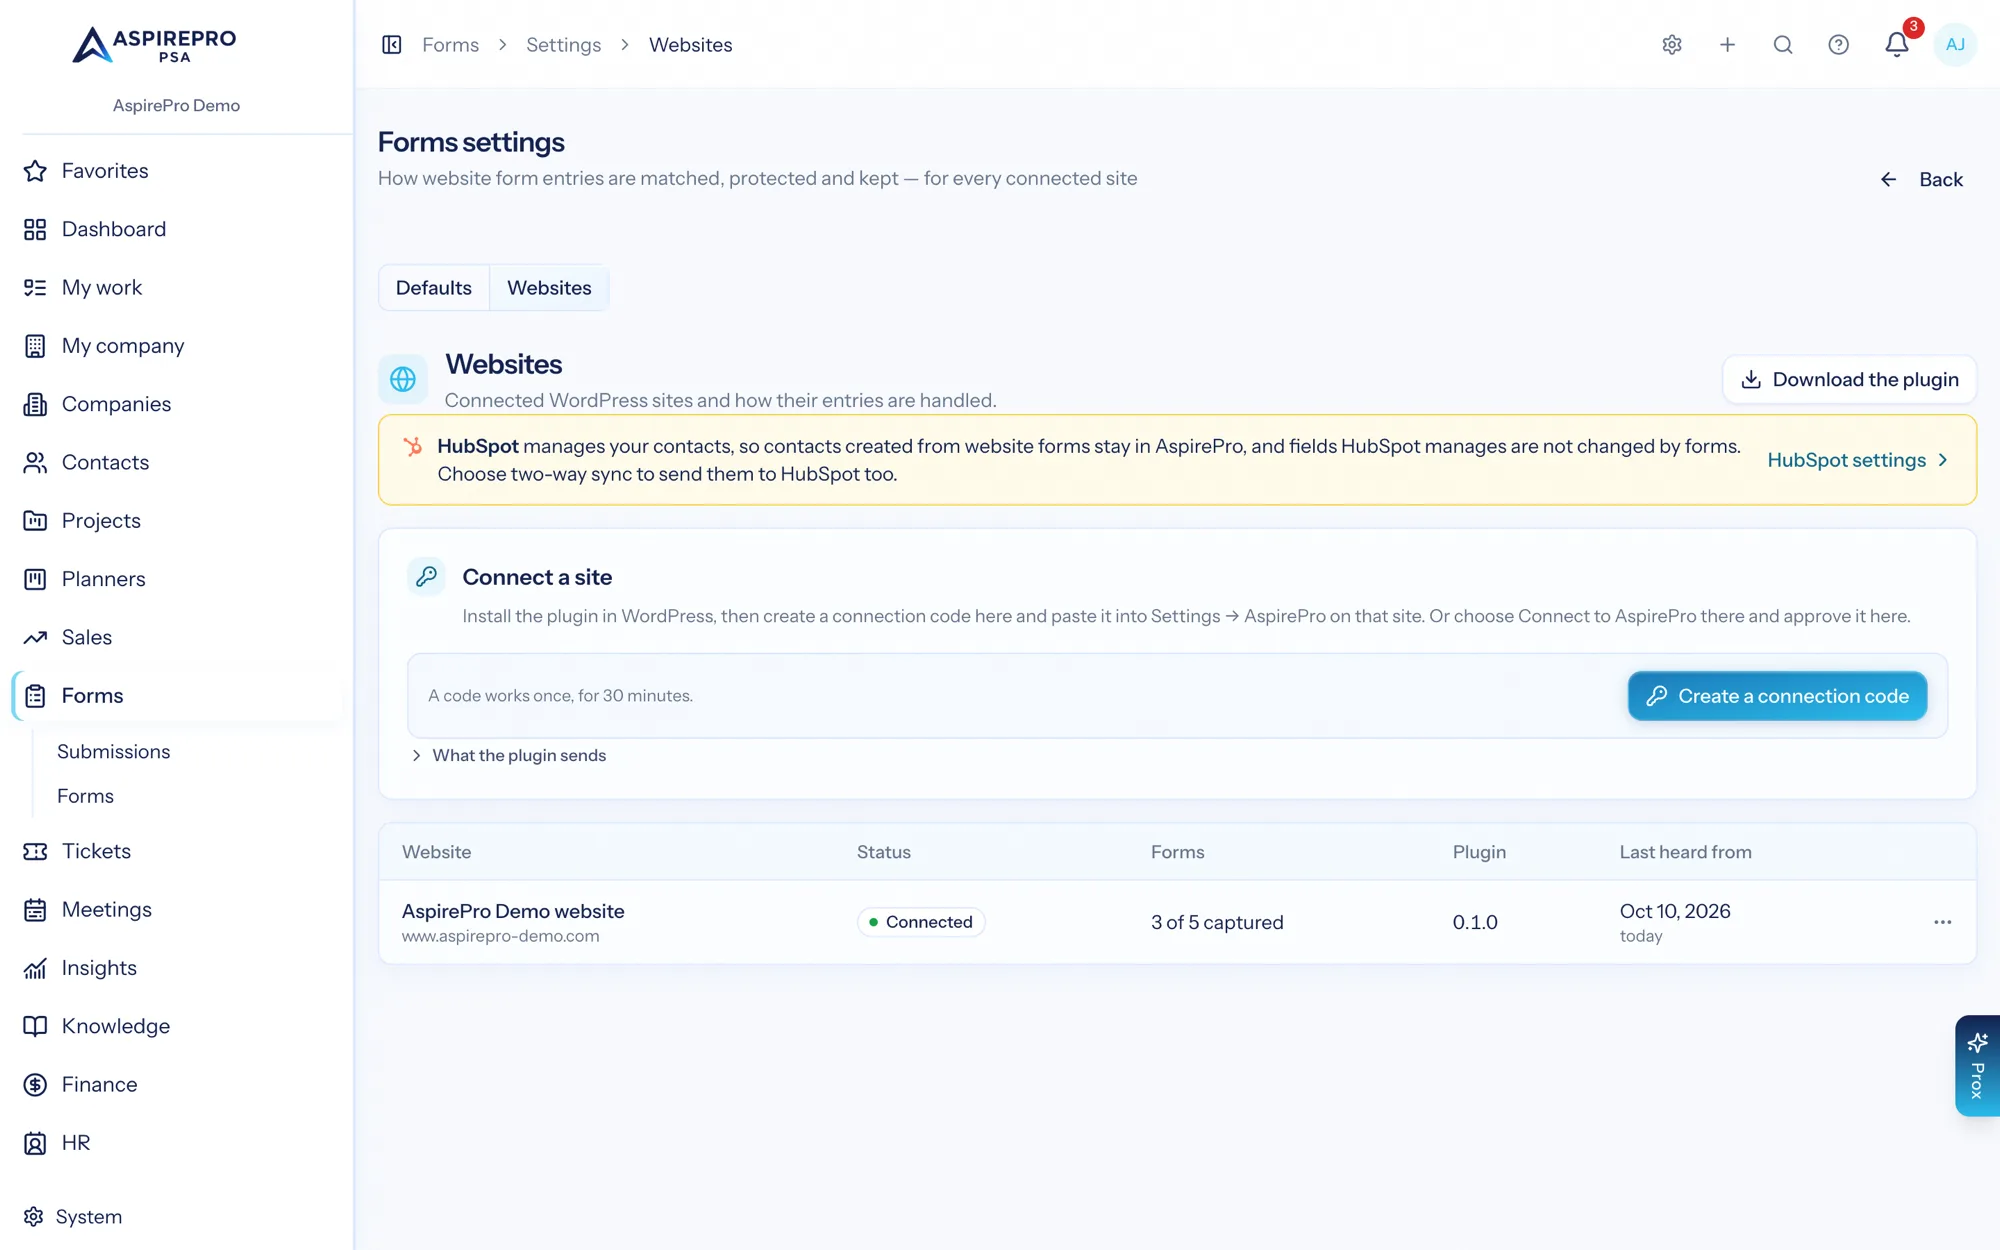Expand What the plugin sends

pyautogui.click(x=509, y=756)
